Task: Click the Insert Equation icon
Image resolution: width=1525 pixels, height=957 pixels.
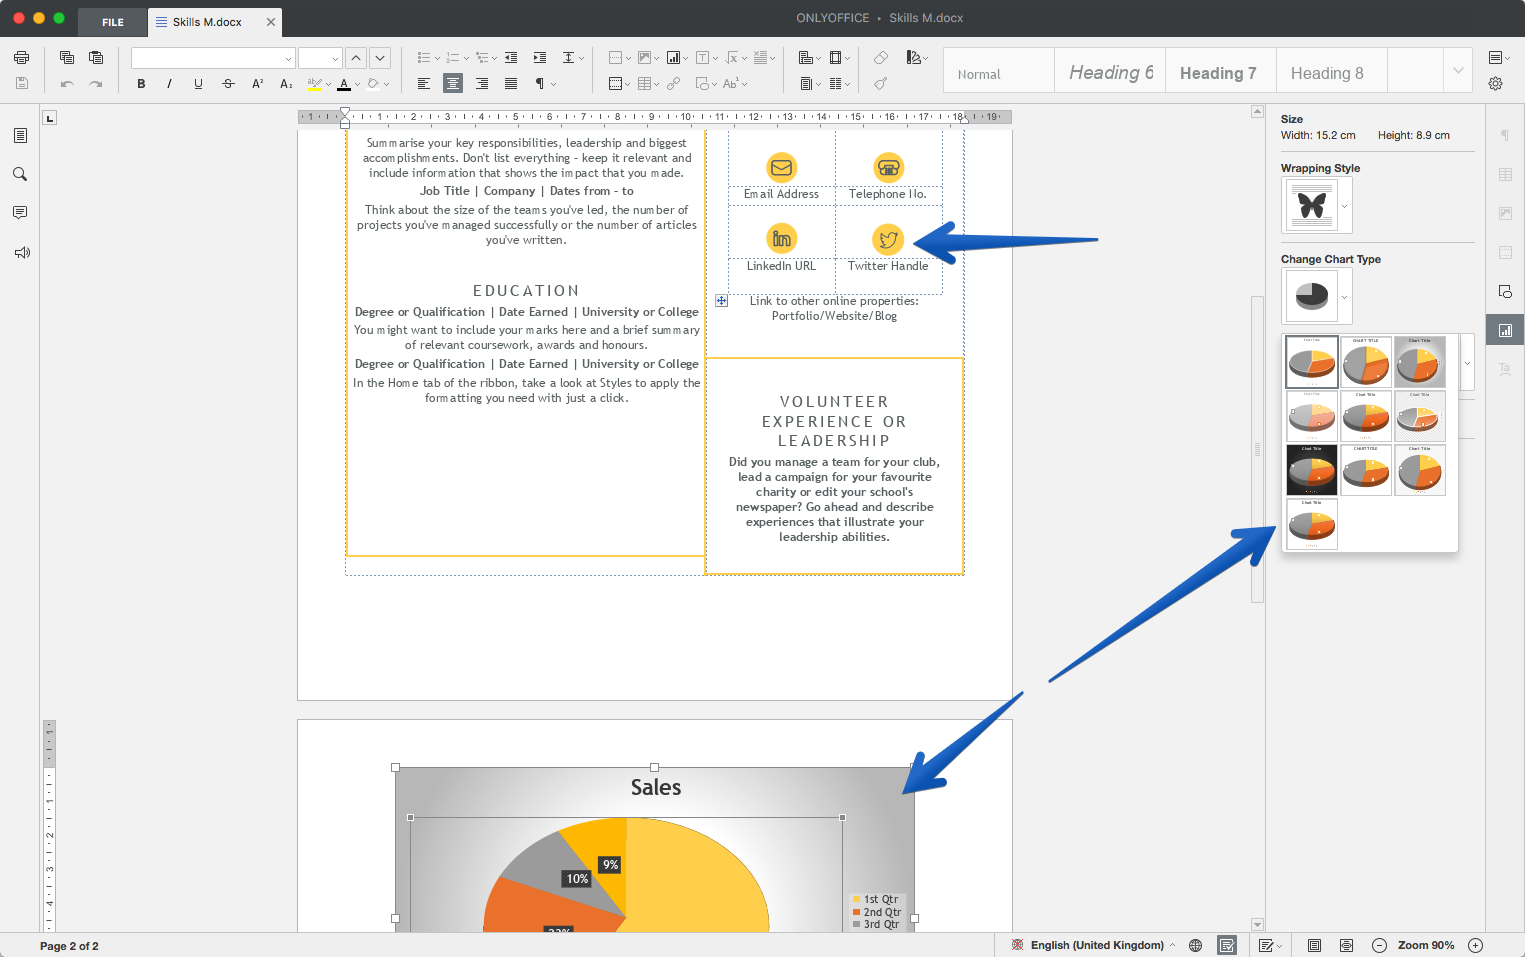Action: coord(732,58)
